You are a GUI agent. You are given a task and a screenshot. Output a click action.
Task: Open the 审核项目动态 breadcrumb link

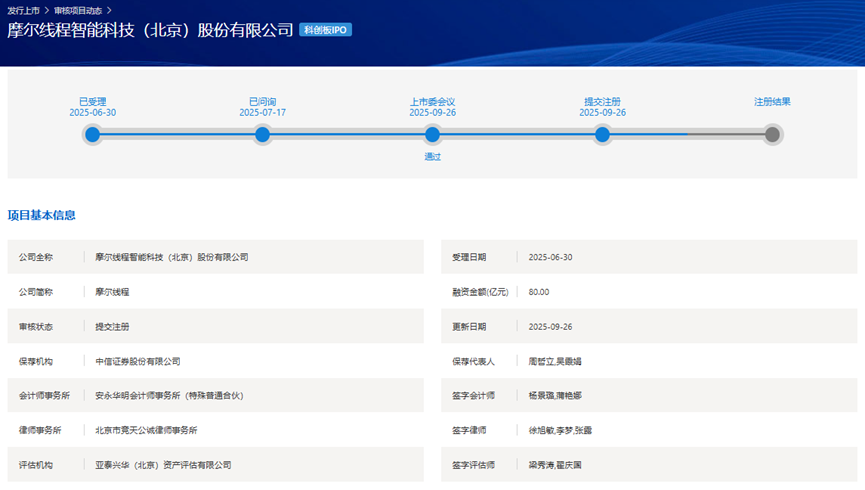78,10
